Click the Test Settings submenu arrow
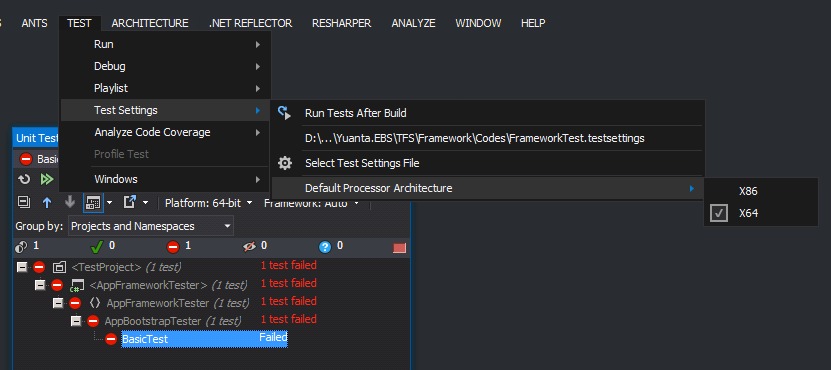The height and width of the screenshot is (370, 831). [x=258, y=110]
